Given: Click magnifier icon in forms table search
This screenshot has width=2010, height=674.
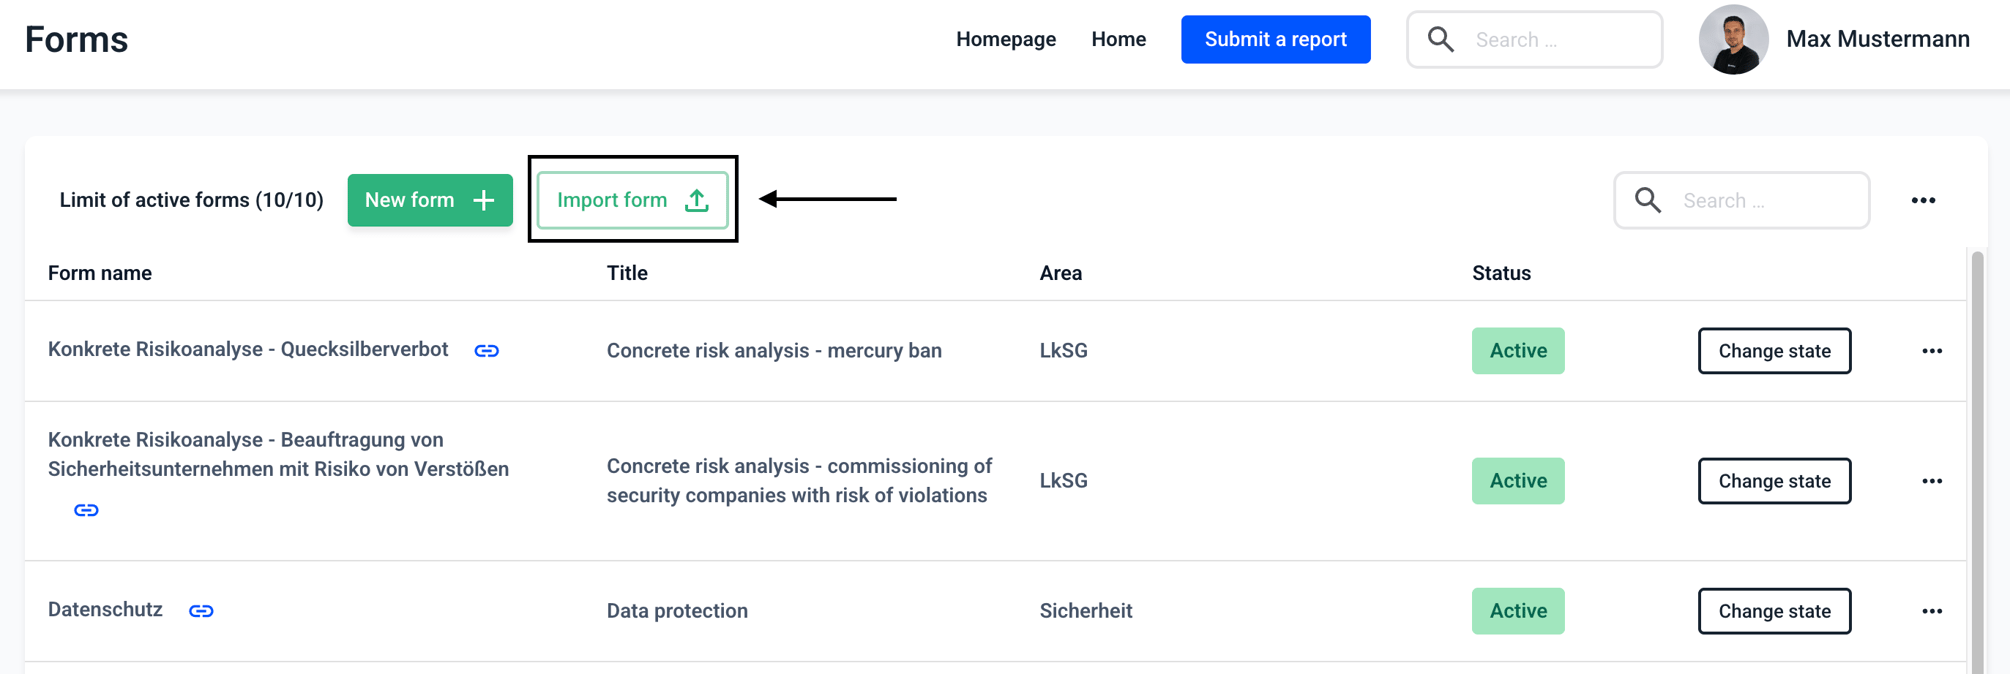Looking at the screenshot, I should click(x=1648, y=200).
